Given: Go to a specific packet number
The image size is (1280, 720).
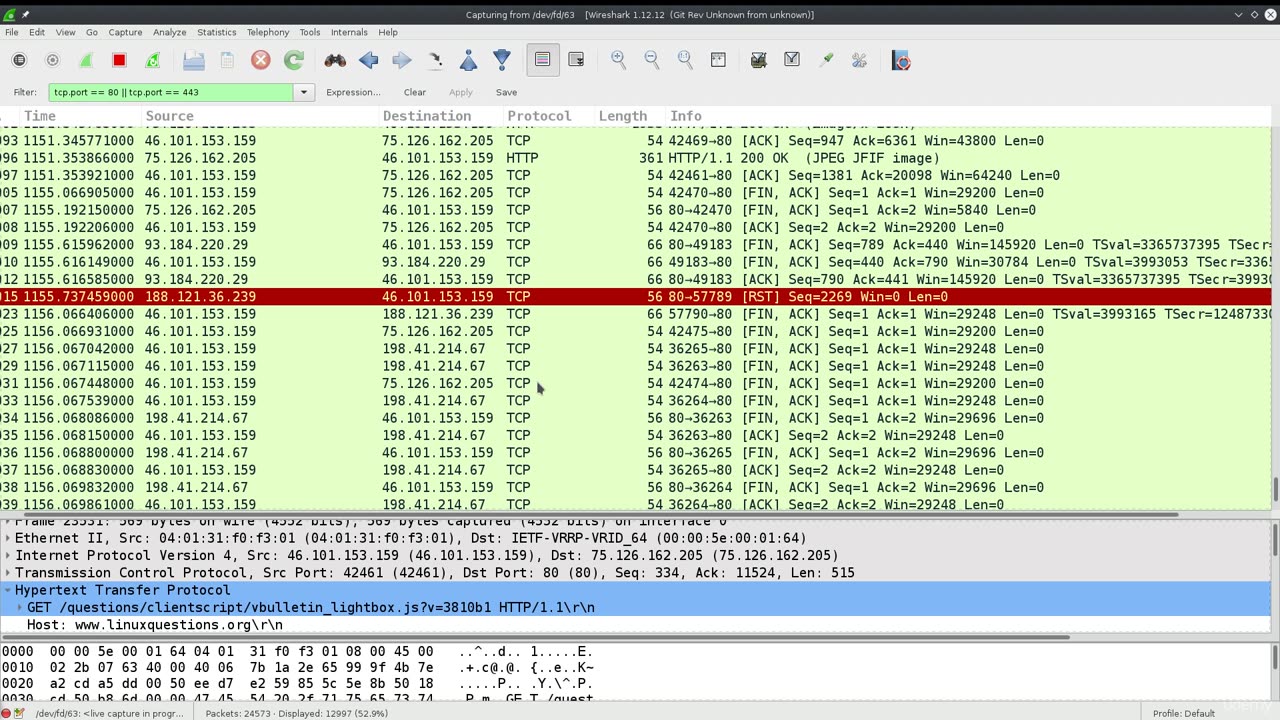Looking at the screenshot, I should coord(435,60).
